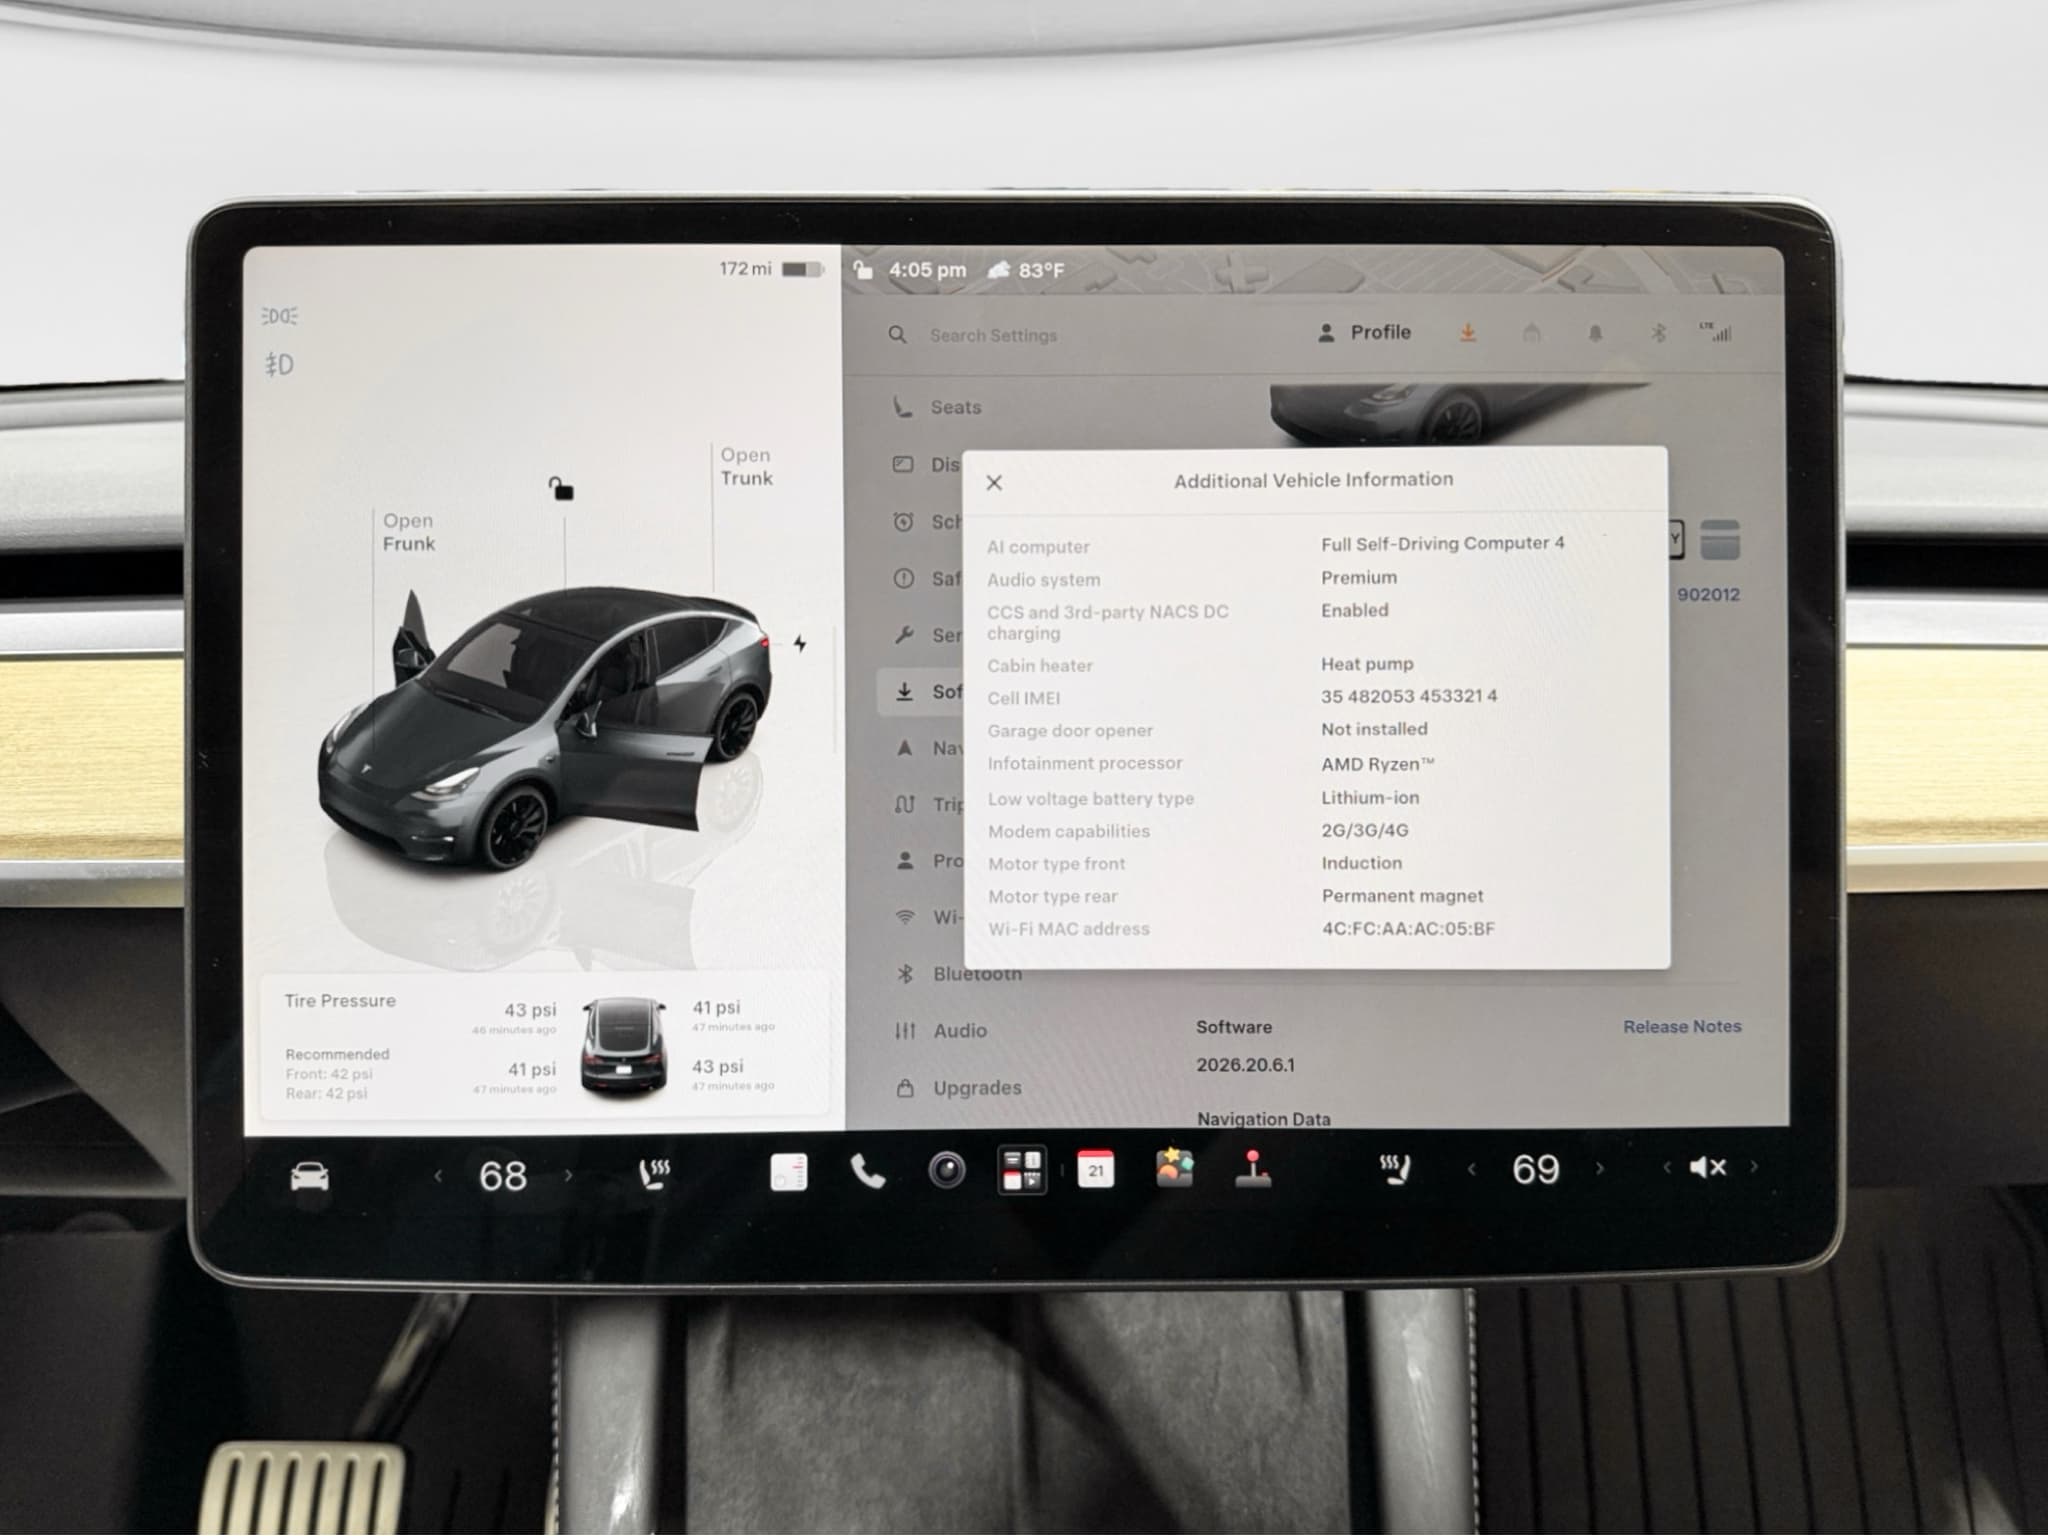Open the Tire Pressure card
Image resolution: width=2048 pixels, height=1536 pixels.
544,1045
